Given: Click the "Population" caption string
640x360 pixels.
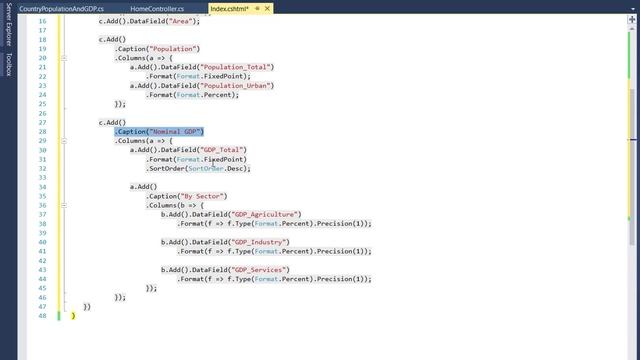Looking at the screenshot, I should click(x=173, y=49).
